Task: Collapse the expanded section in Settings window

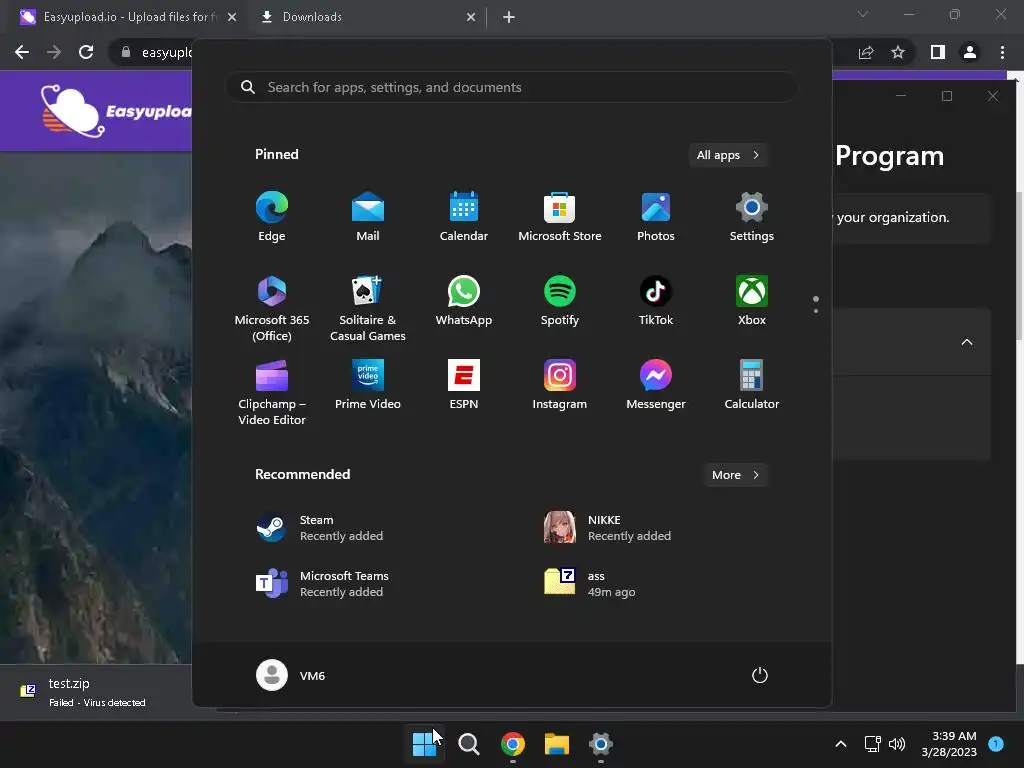Action: click(967, 342)
